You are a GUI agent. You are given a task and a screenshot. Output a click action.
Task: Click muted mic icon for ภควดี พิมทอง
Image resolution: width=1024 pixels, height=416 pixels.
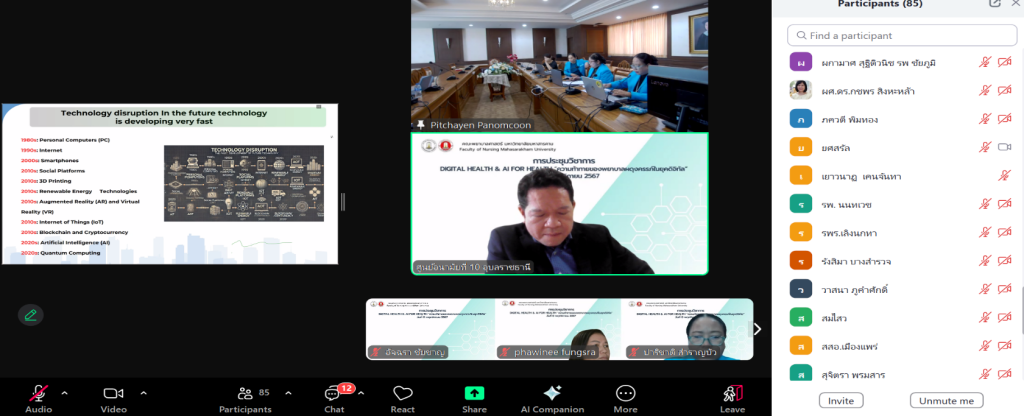coord(985,119)
